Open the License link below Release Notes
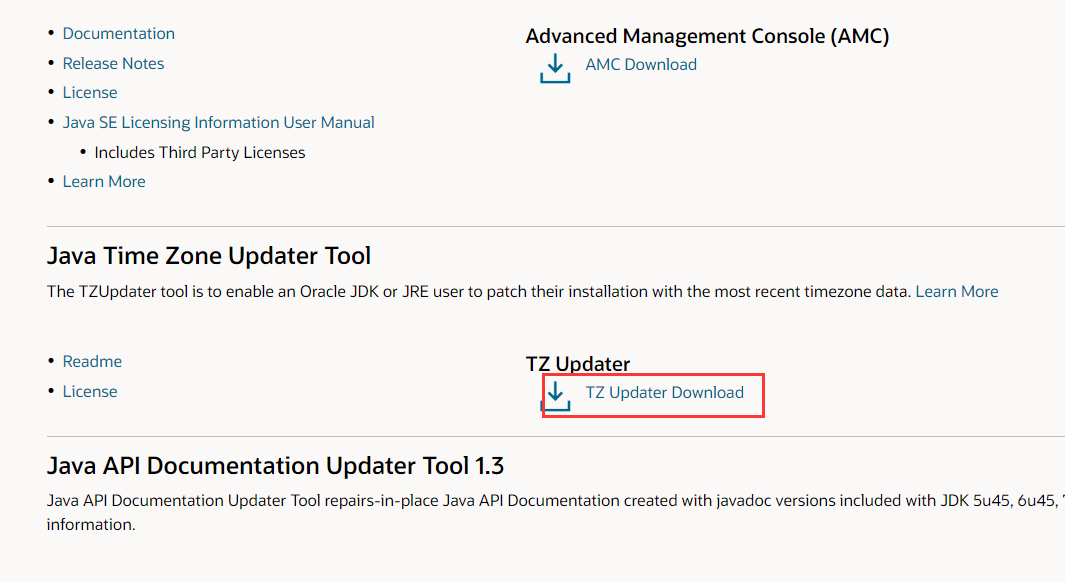 (90, 93)
